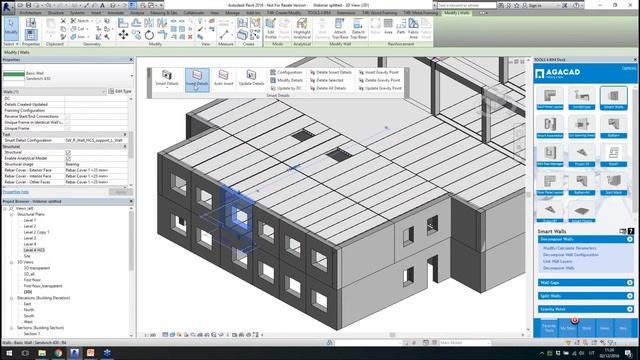Toggle the Unique Frame checkbox
This screenshot has height=360, width=640.
tap(67, 128)
